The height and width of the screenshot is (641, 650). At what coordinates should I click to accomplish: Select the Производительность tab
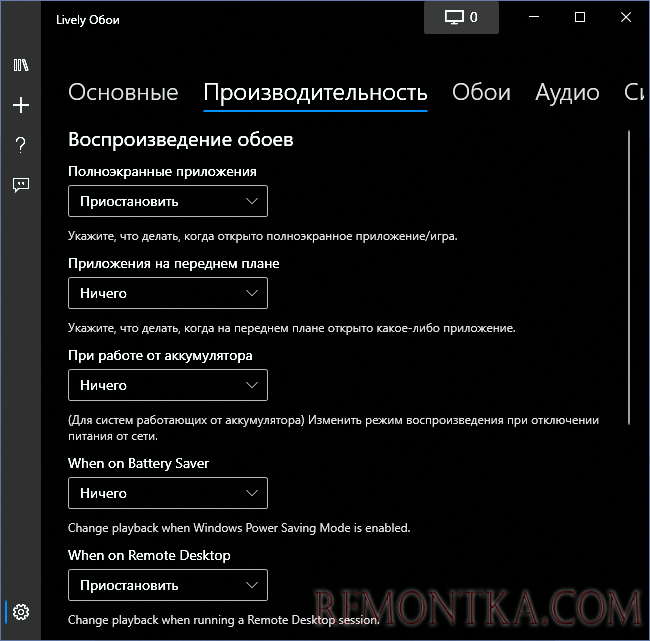tap(315, 93)
